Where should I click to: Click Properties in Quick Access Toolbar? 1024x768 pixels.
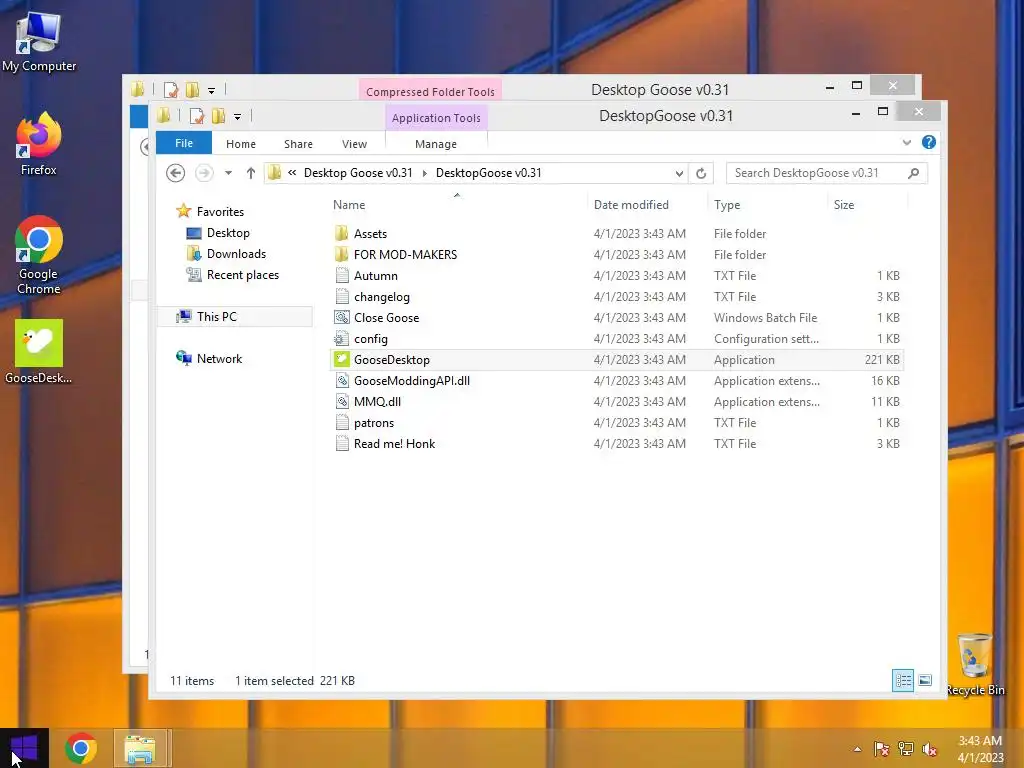[x=197, y=116]
